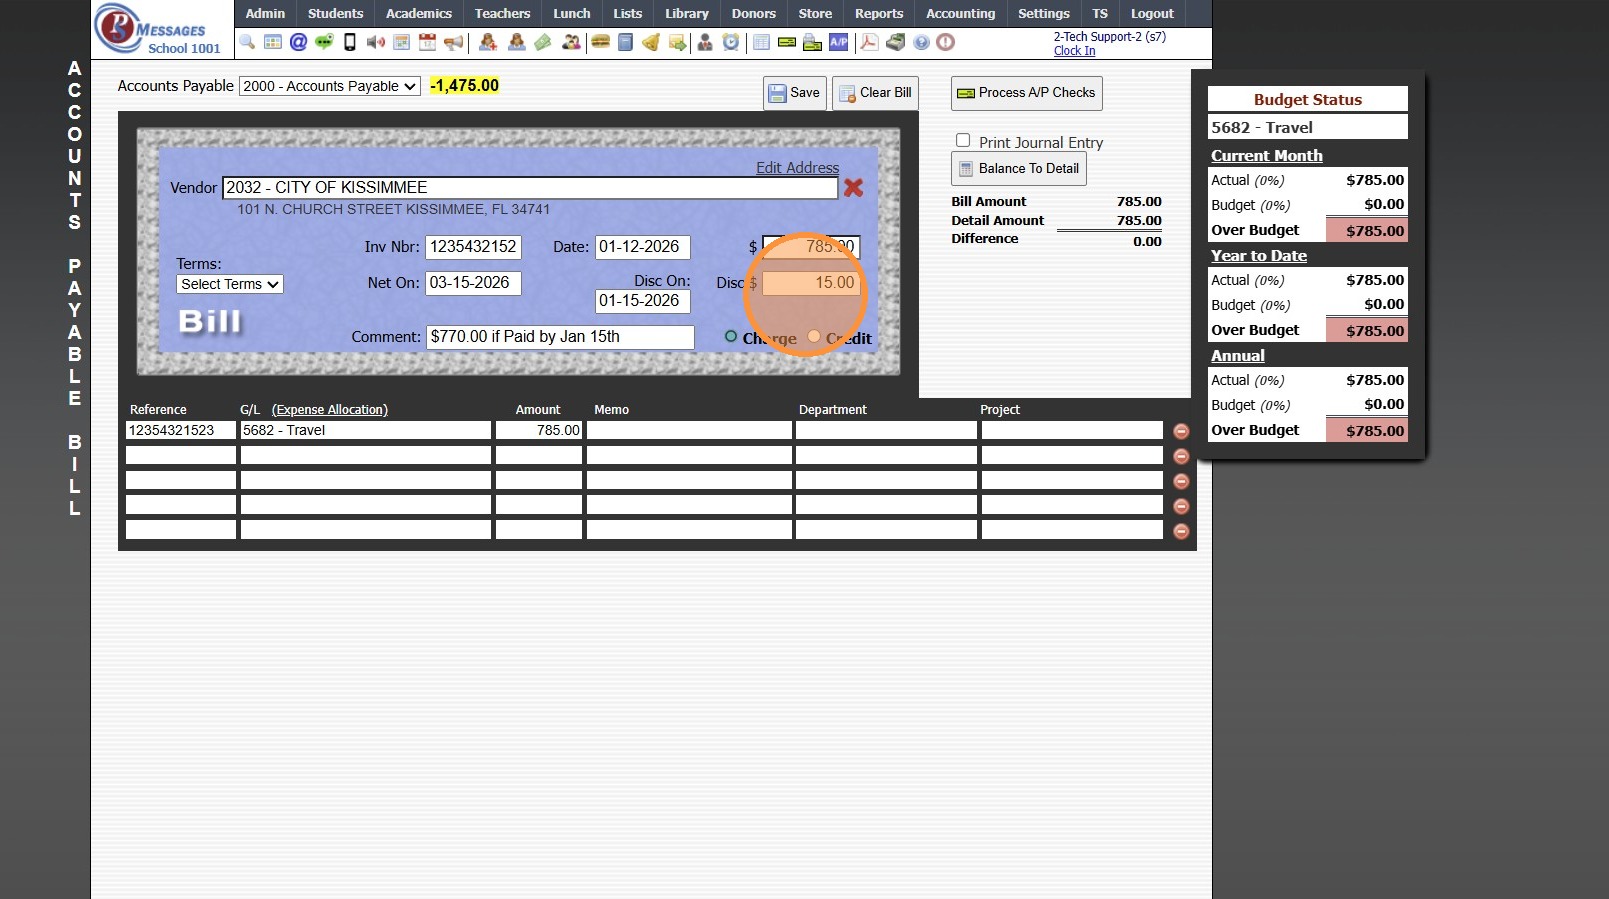Select the Credit radio button

point(814,336)
